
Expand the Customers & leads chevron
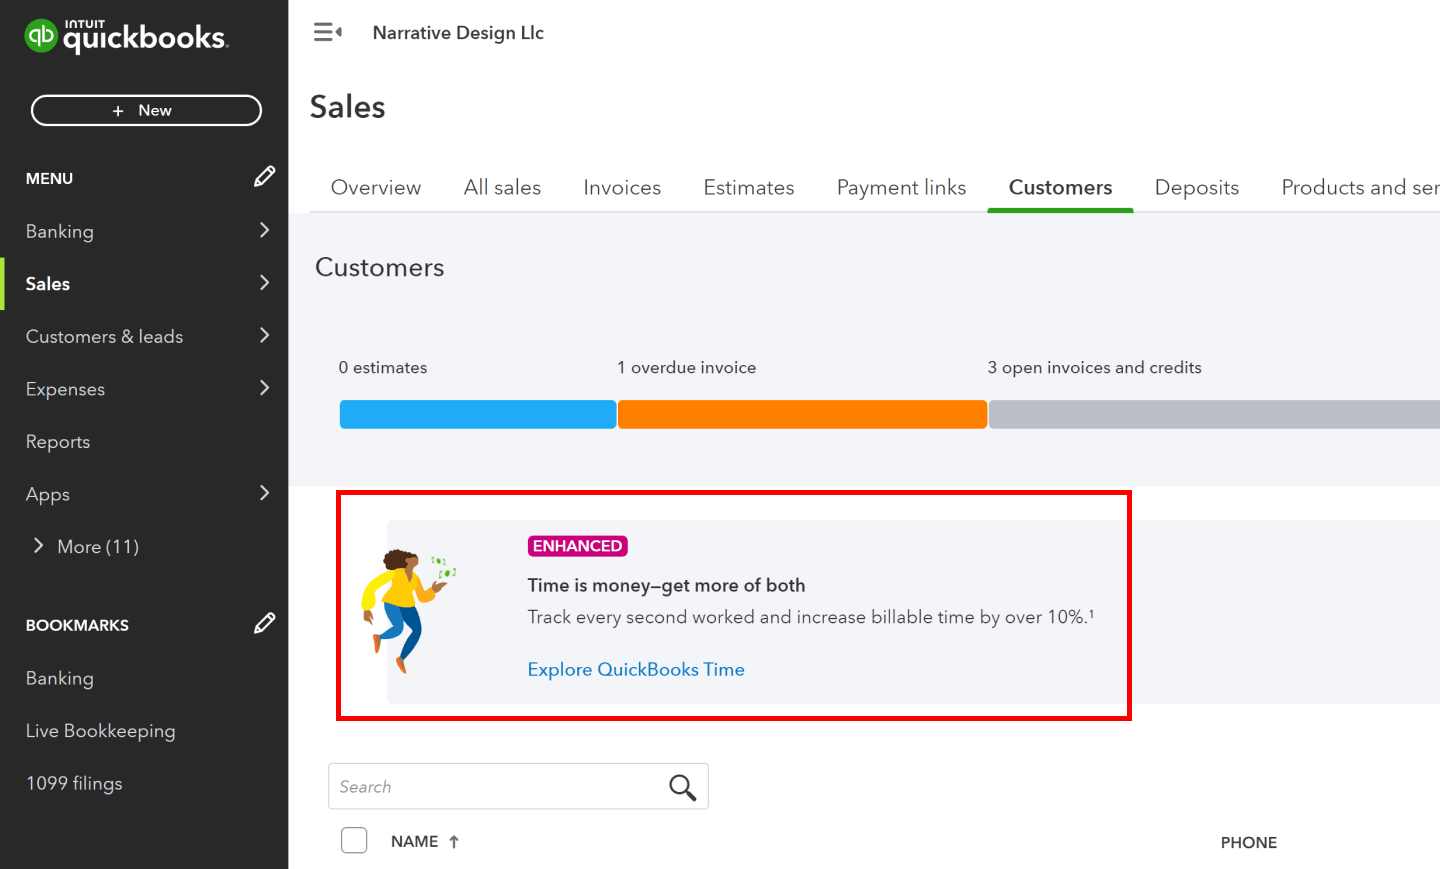(264, 335)
